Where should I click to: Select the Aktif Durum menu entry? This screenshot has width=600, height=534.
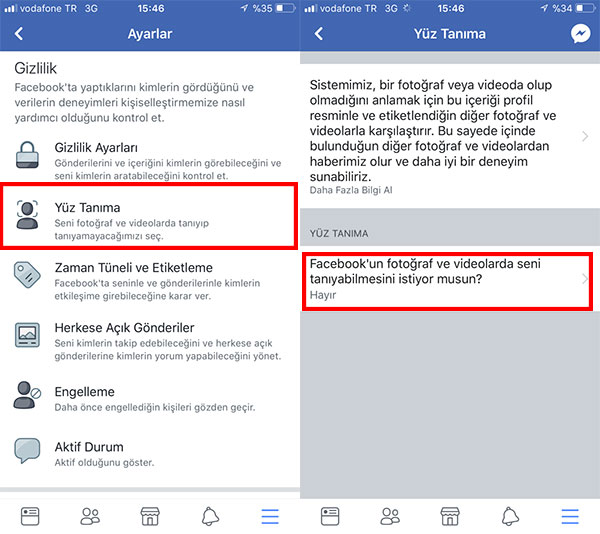[150, 454]
